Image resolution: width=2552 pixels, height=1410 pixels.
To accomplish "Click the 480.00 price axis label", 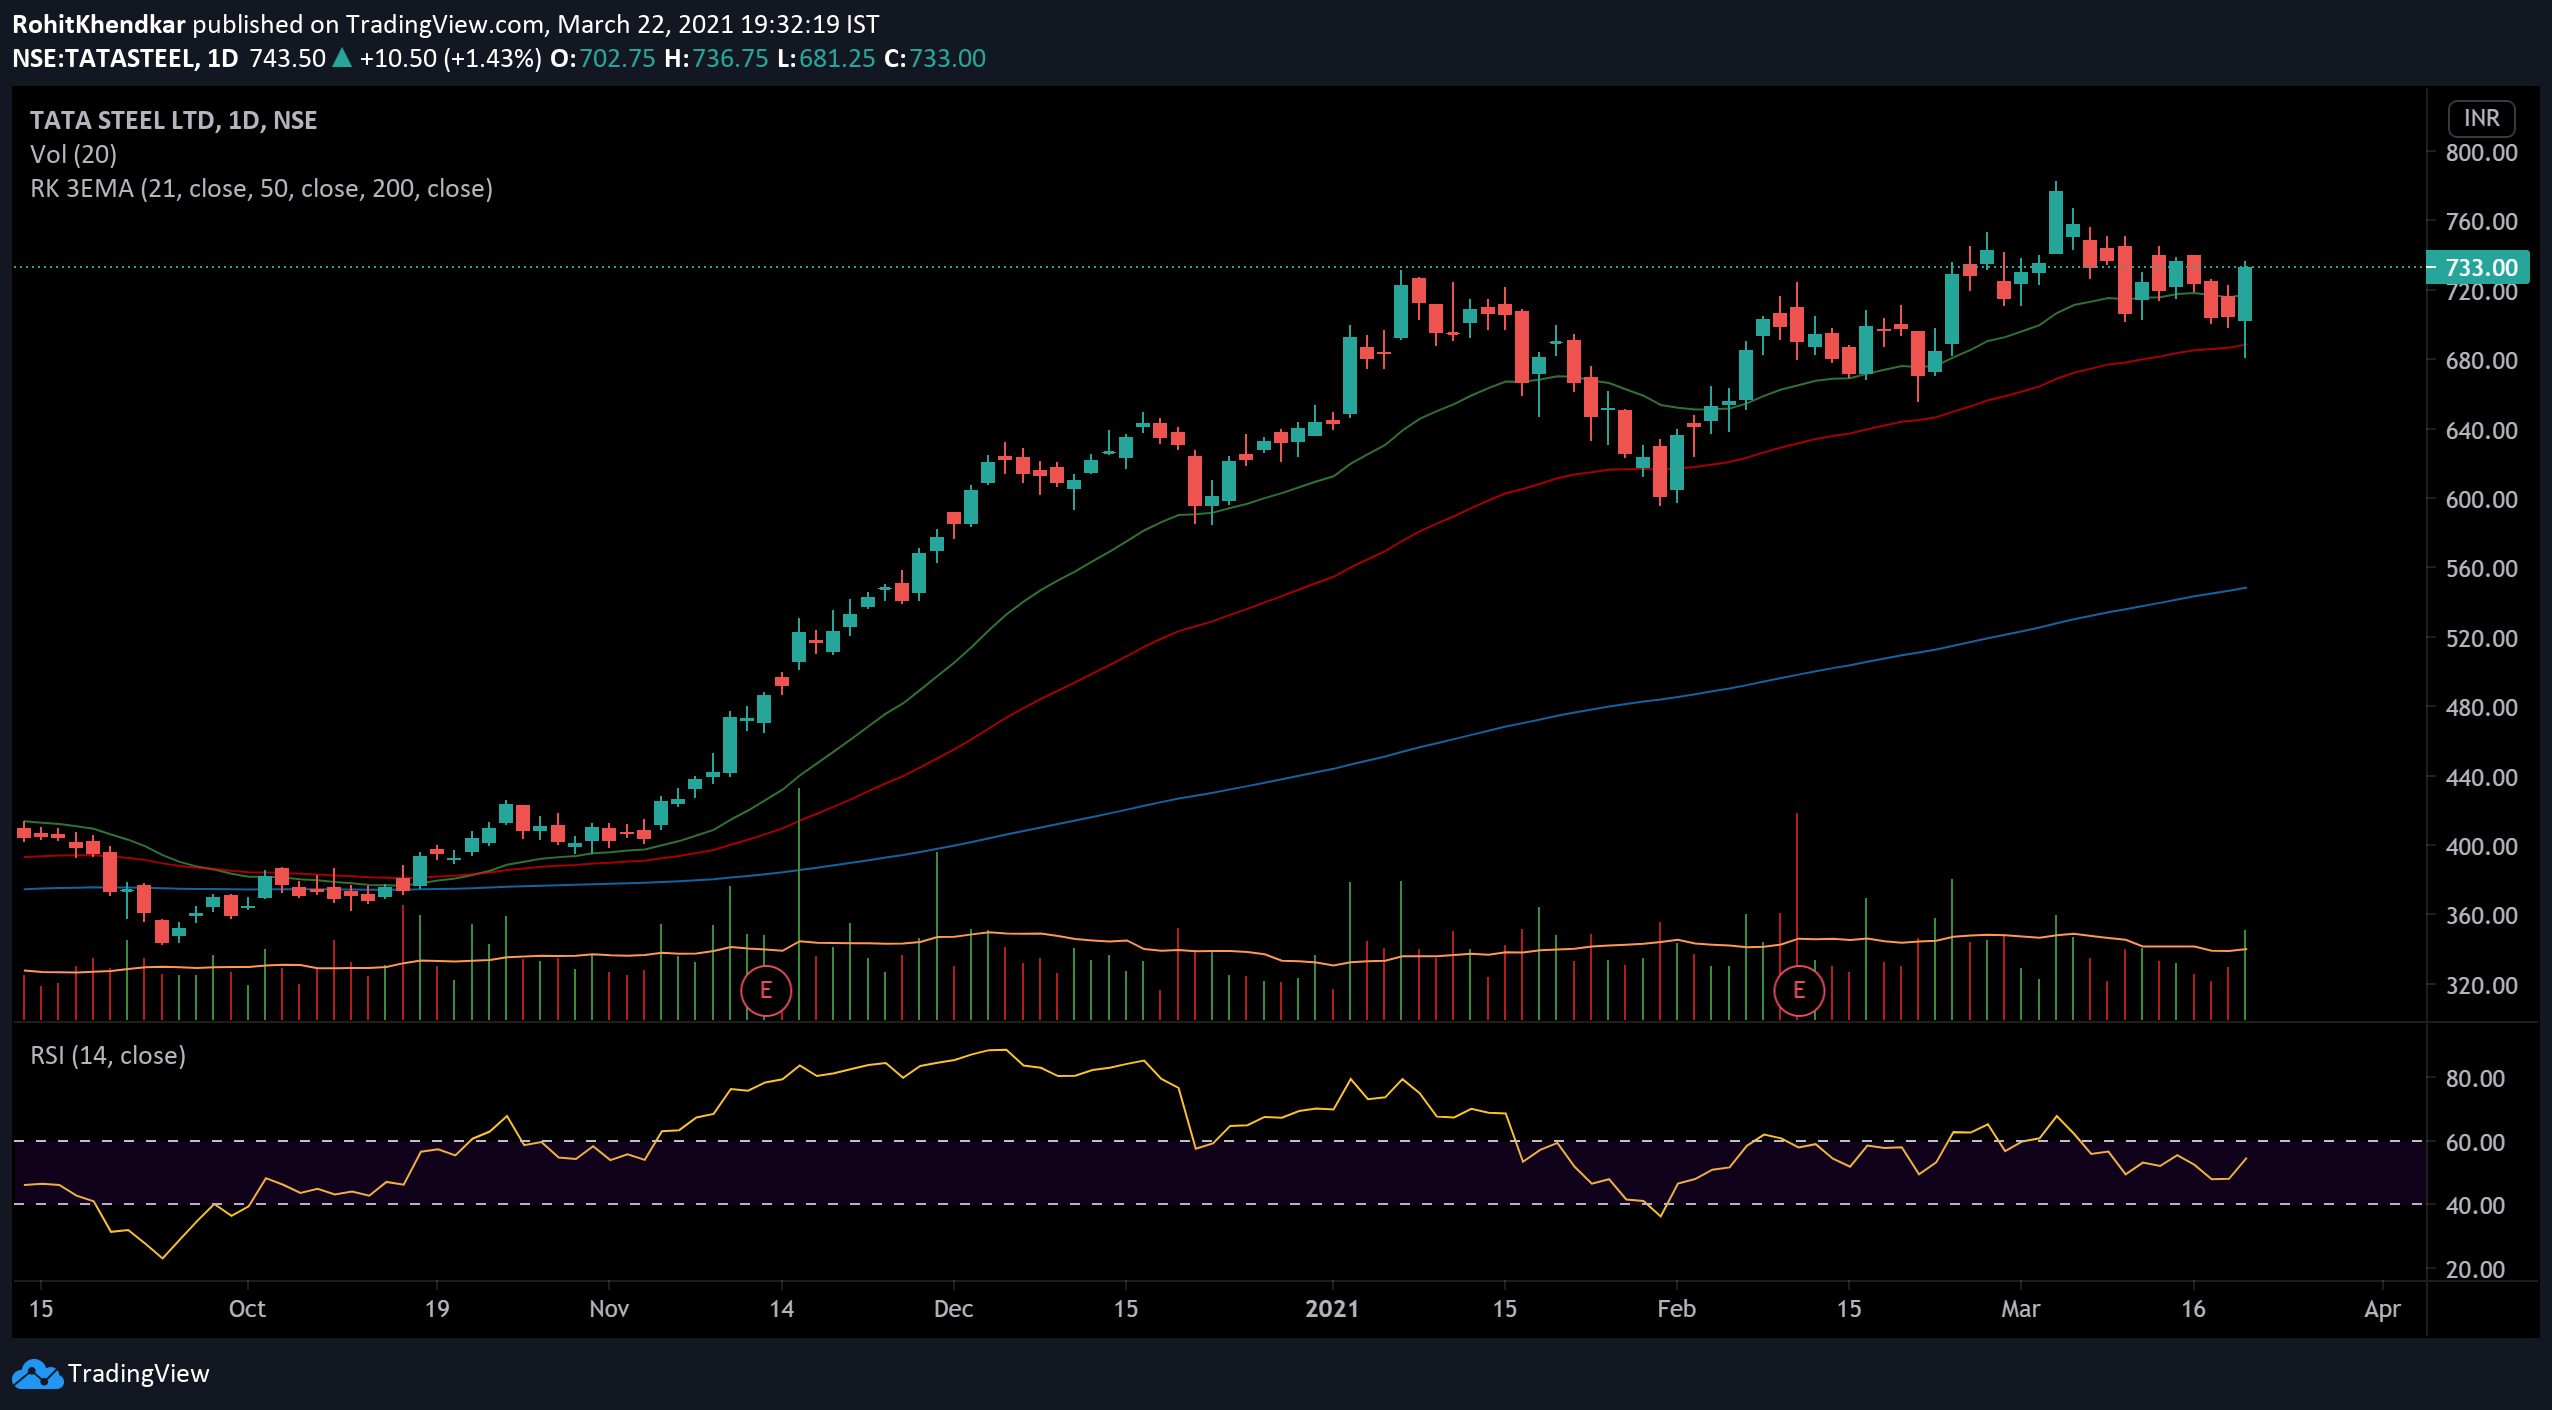I will pyautogui.click(x=2481, y=708).
